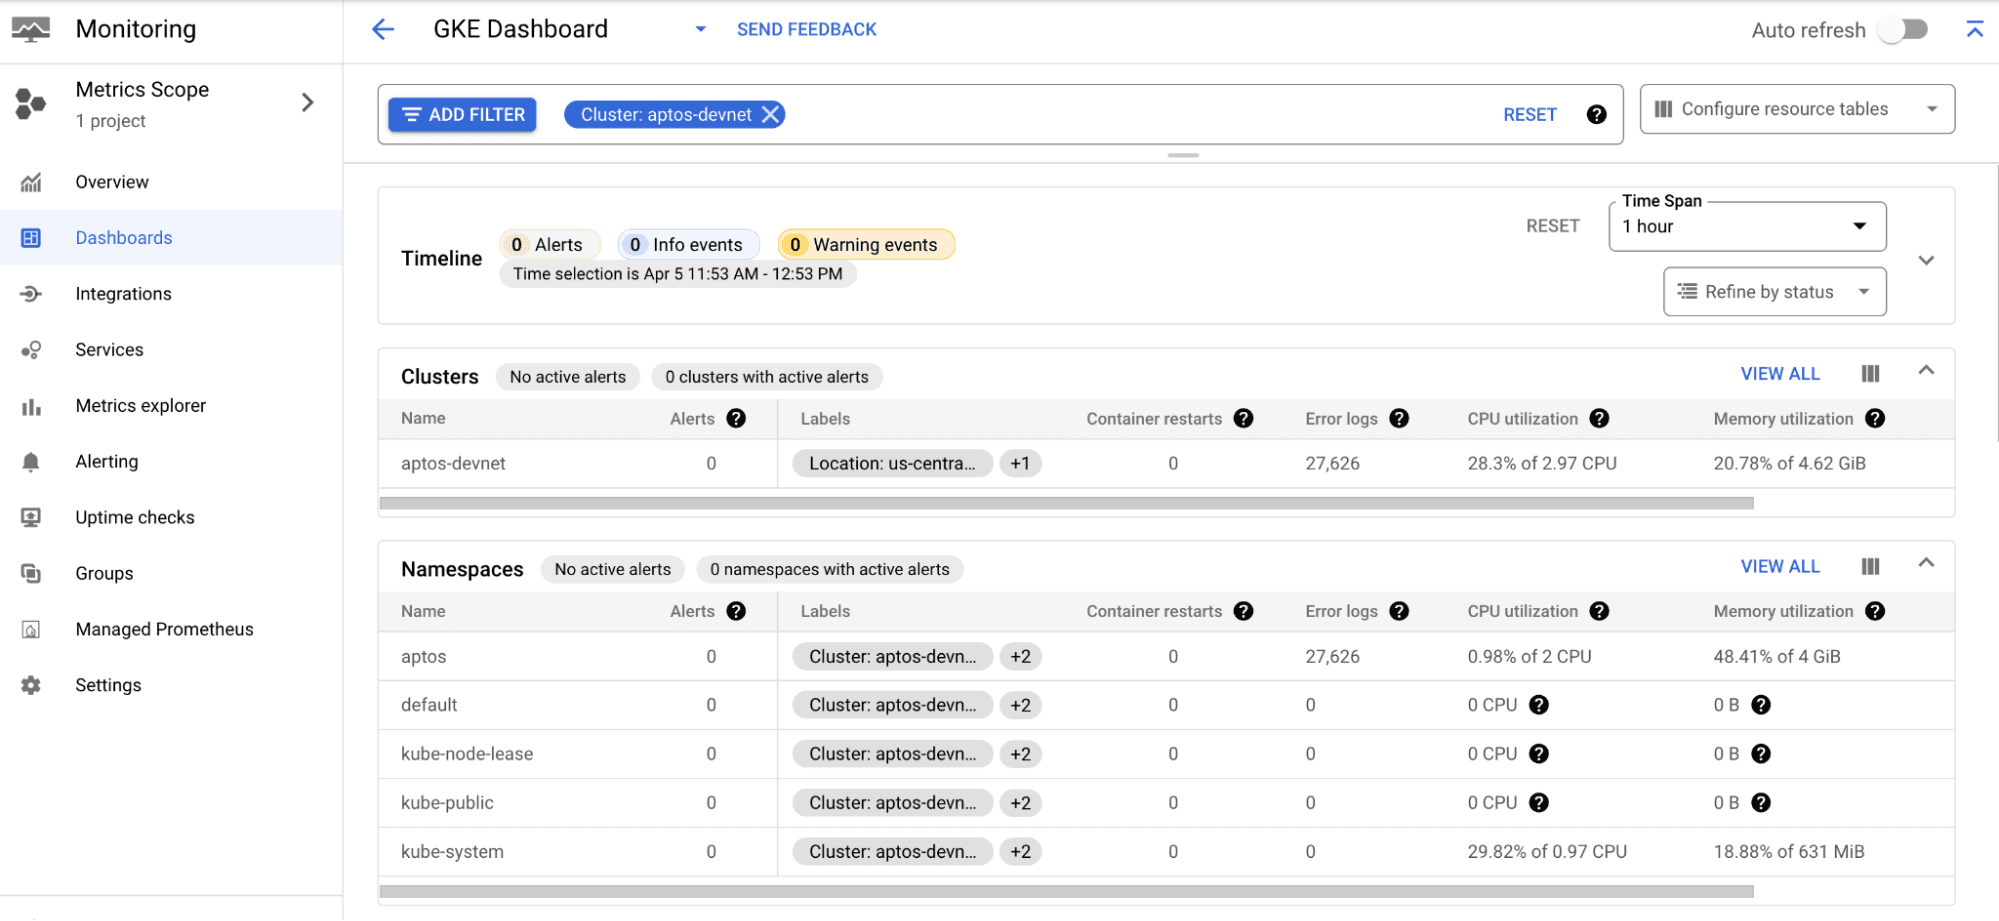Screen dimensions: 1999x921
Task: Click the help icon beside Error logs column
Action: click(x=1399, y=419)
